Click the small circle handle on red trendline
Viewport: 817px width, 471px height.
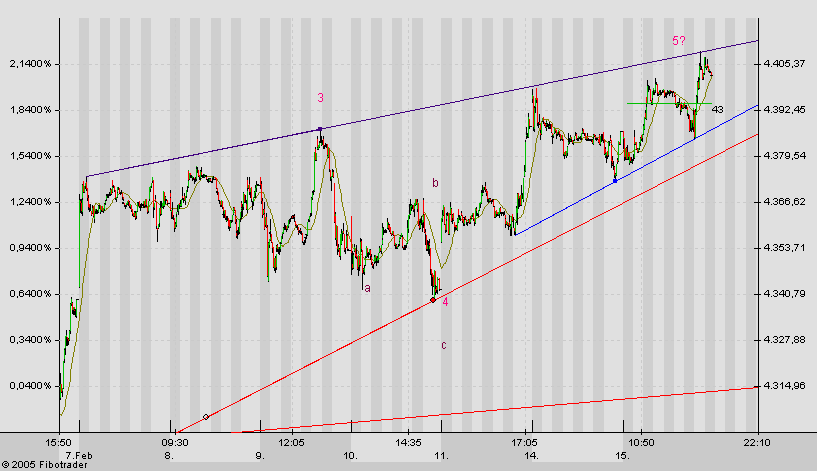point(206,416)
